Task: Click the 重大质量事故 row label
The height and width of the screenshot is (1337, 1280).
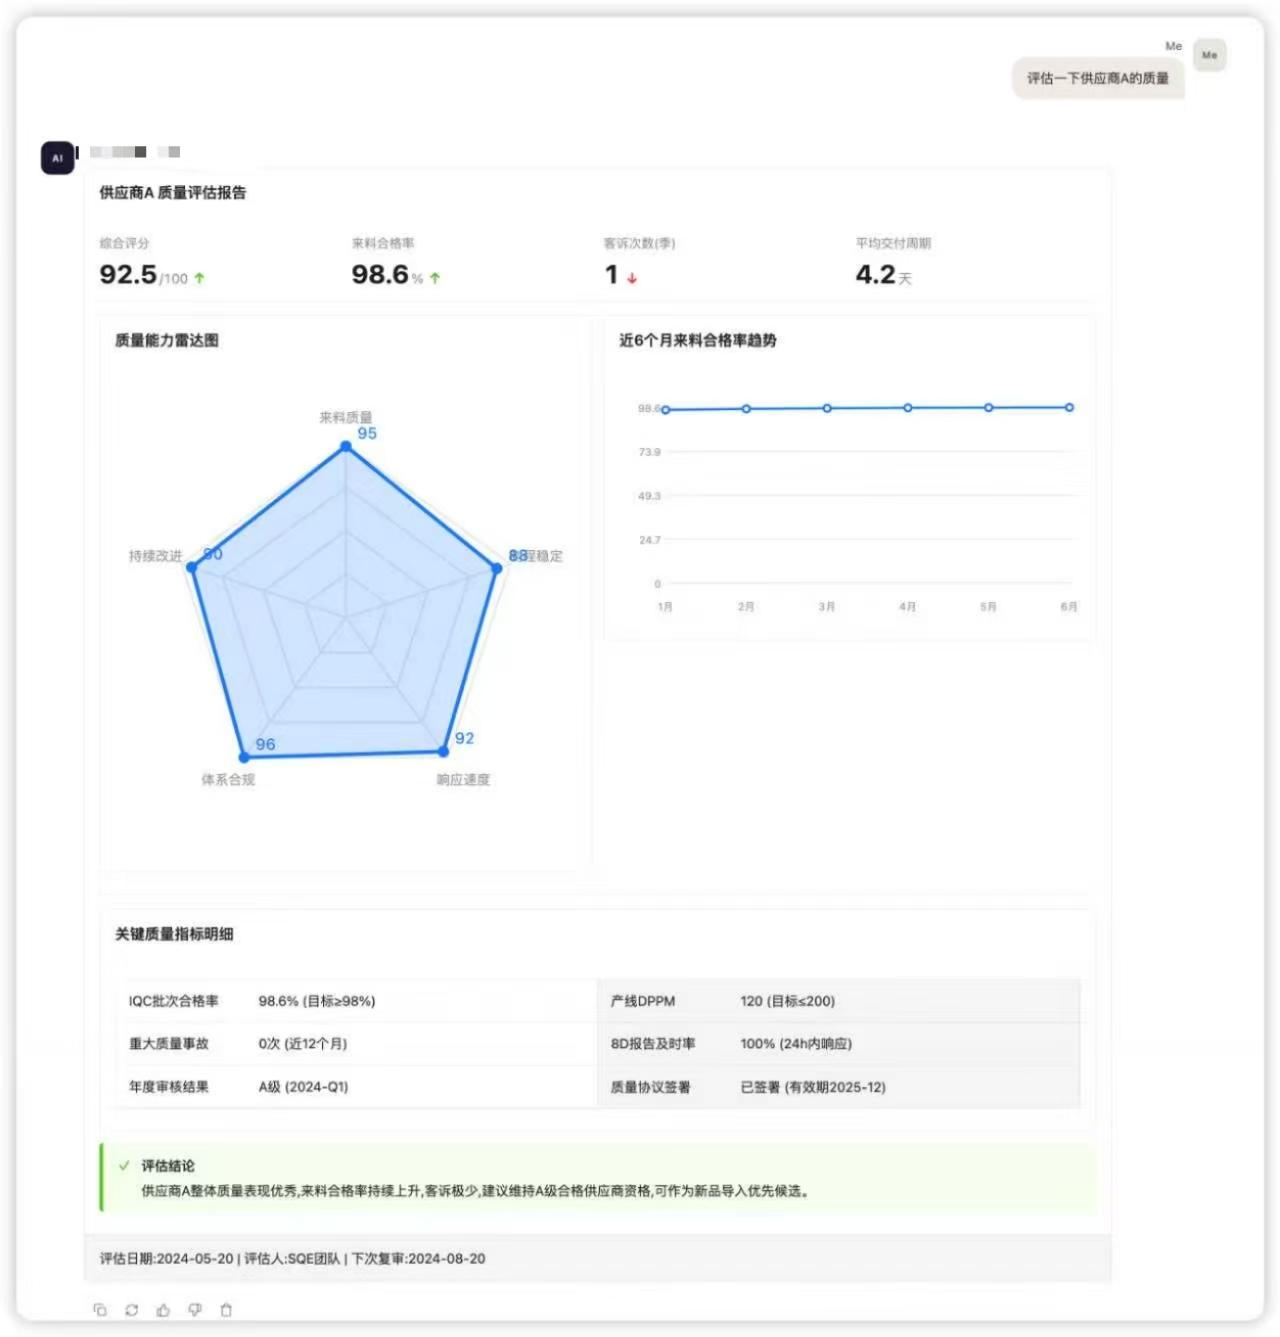Action: pyautogui.click(x=168, y=1044)
